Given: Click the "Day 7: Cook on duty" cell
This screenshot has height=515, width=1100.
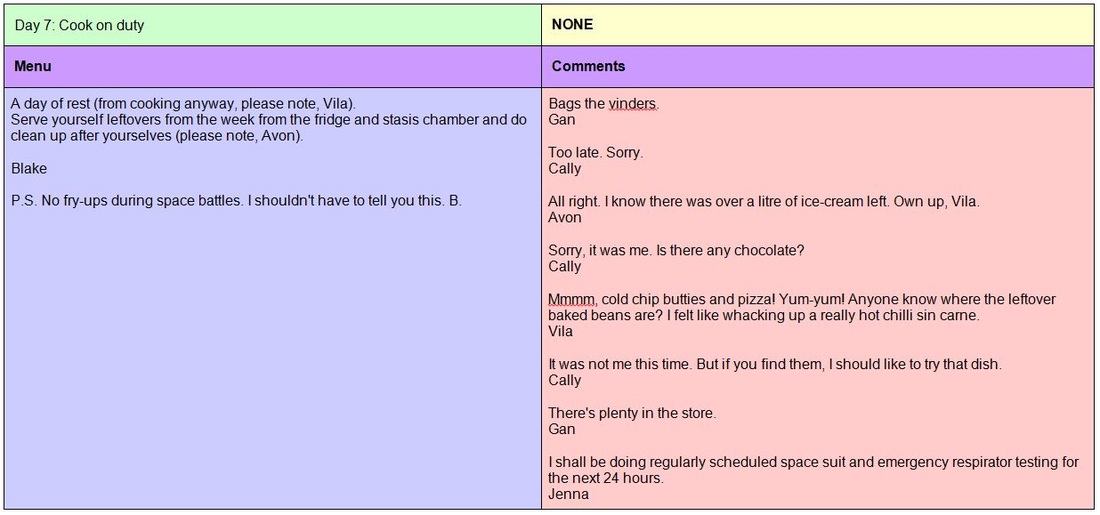Looking at the screenshot, I should (x=79, y=25).
